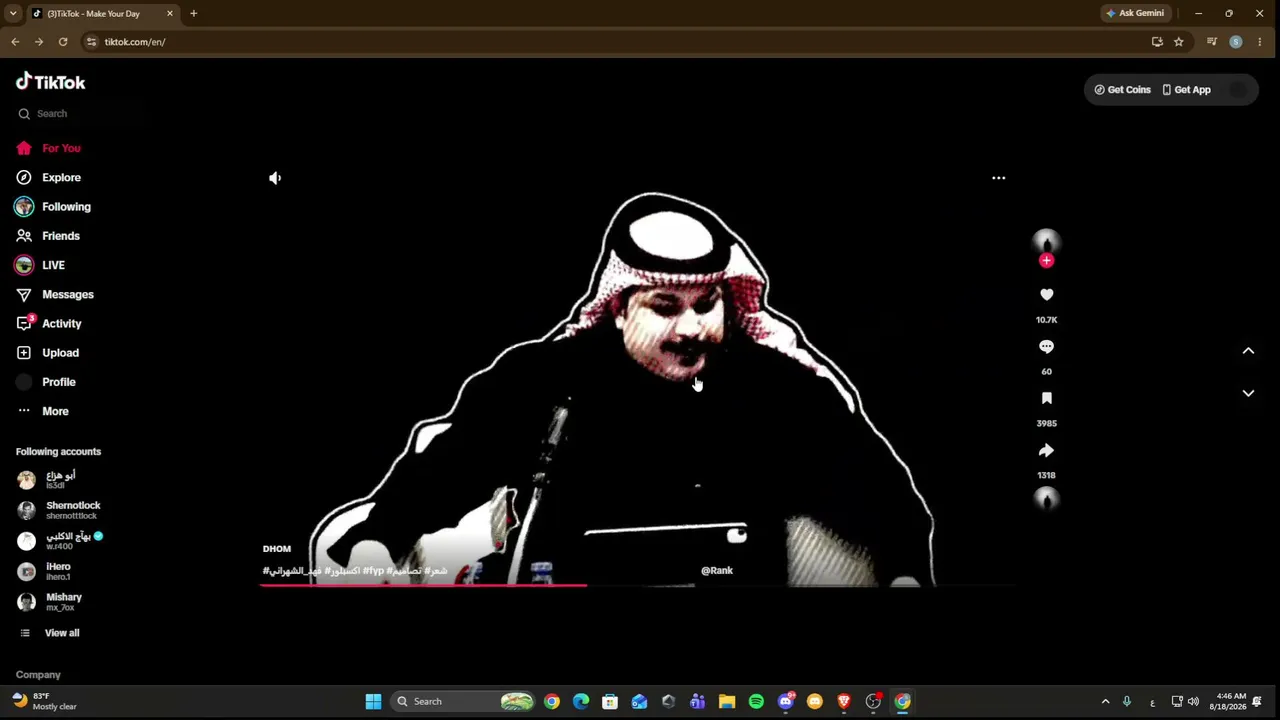Open the ls3dl following account
The height and width of the screenshot is (720, 1280).
tap(47, 479)
